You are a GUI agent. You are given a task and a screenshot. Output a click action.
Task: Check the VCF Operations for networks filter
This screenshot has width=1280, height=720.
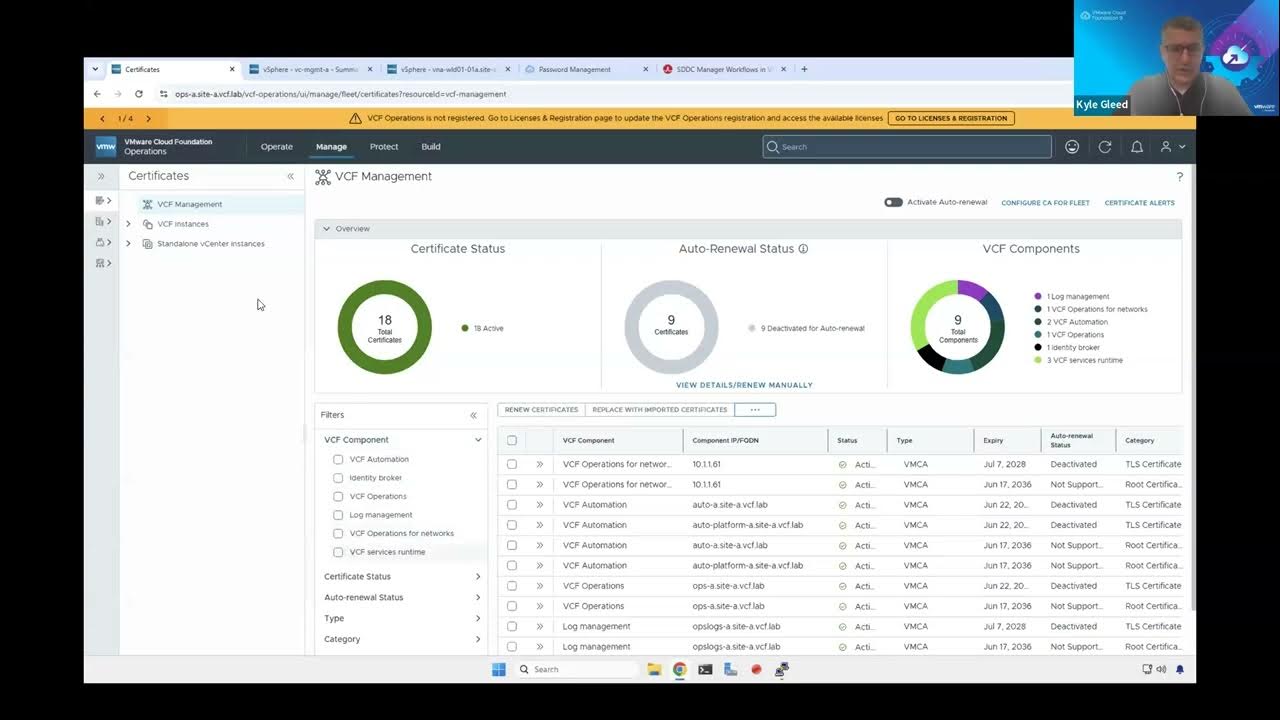[x=338, y=533]
